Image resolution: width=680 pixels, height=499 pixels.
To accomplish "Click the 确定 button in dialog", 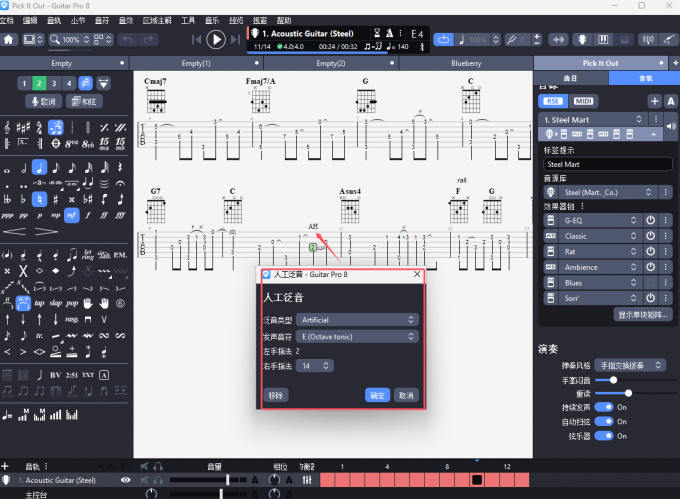I will (377, 395).
